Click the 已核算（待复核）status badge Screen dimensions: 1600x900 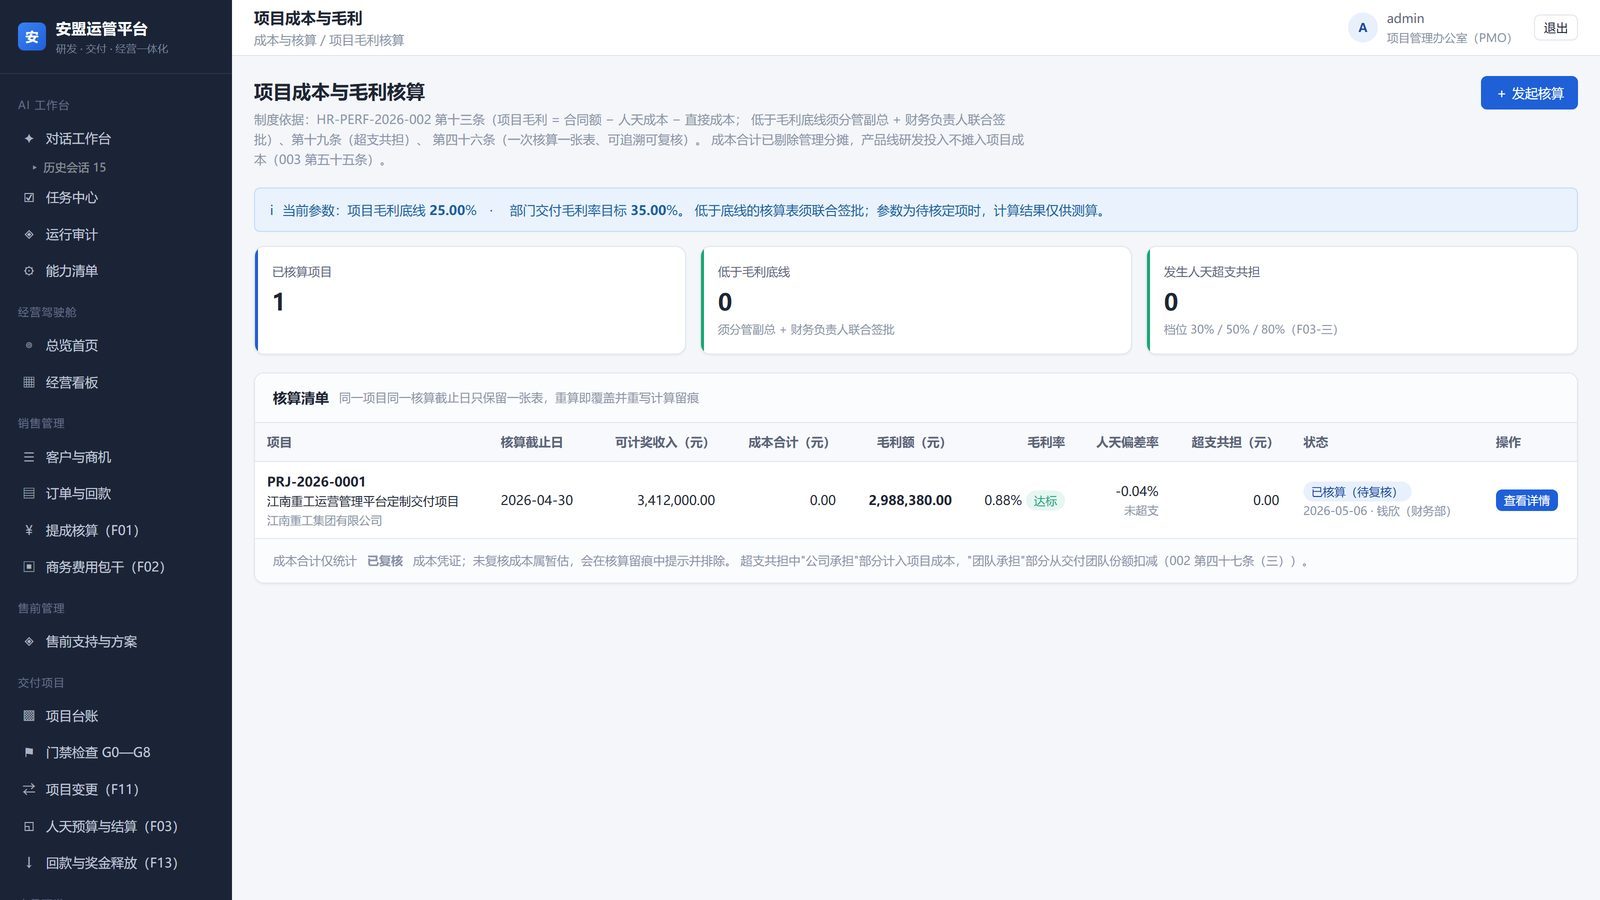click(1356, 492)
